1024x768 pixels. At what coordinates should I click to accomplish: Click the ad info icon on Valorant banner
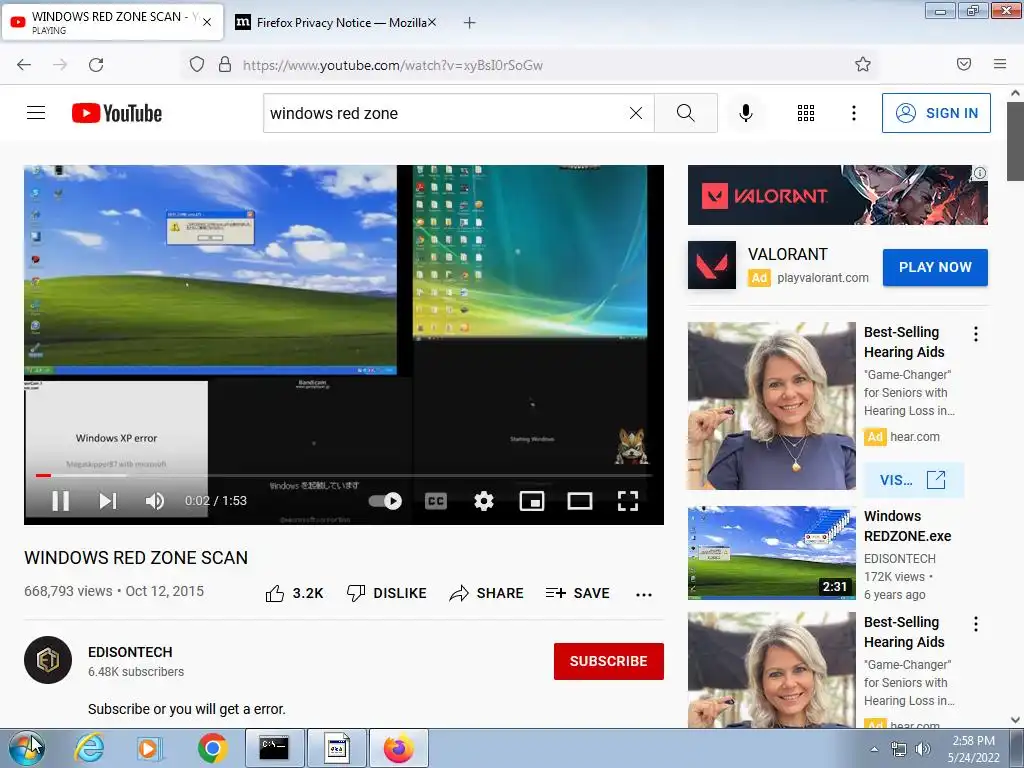[980, 173]
